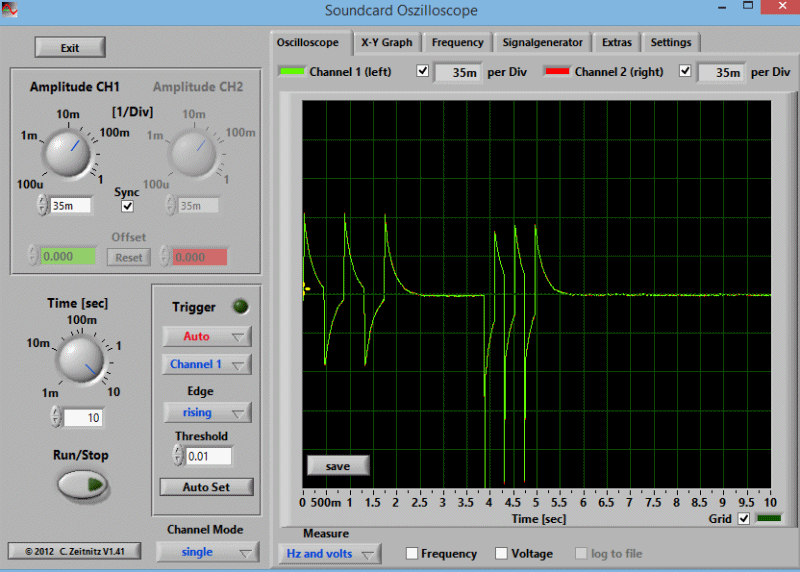Screen dimensions: 800x572
Task: Open the Auto trigger mode dropdown
Action: point(207,336)
